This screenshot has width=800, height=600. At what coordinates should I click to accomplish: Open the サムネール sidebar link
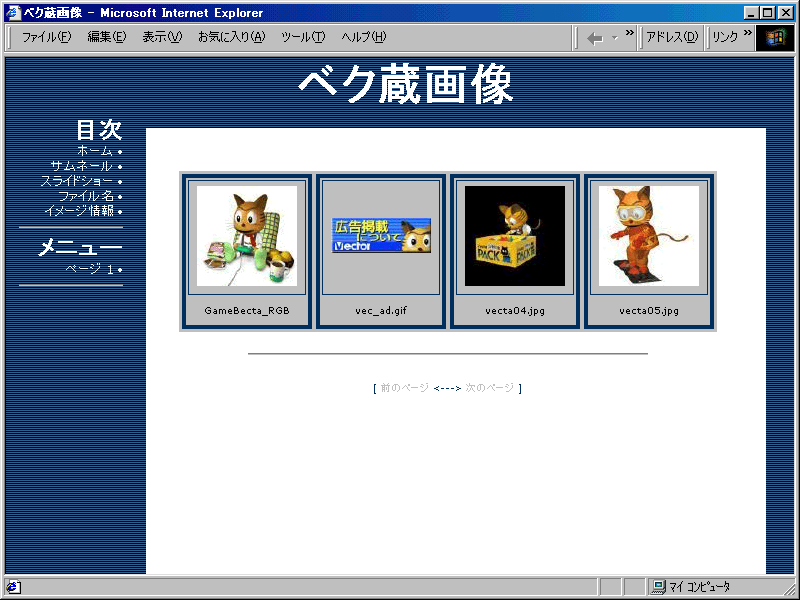click(x=81, y=166)
